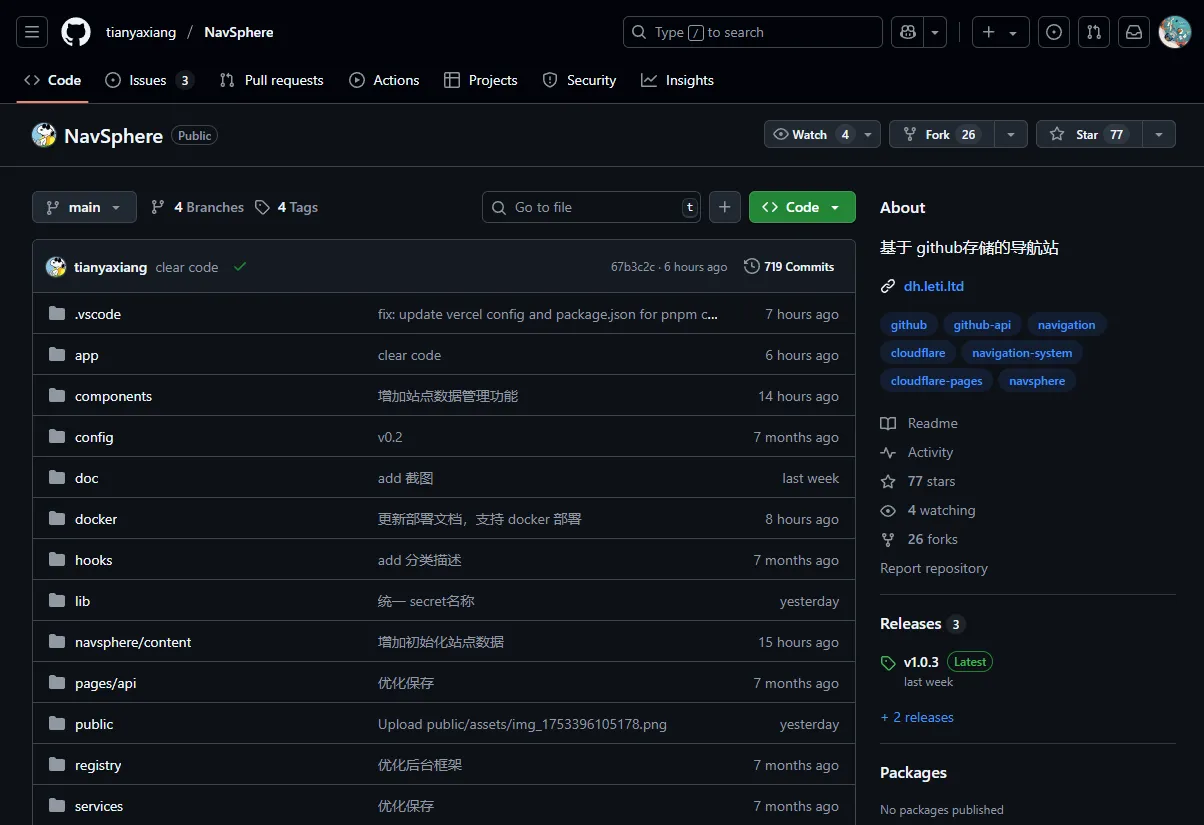
Task: Open the config folder
Action: (94, 437)
